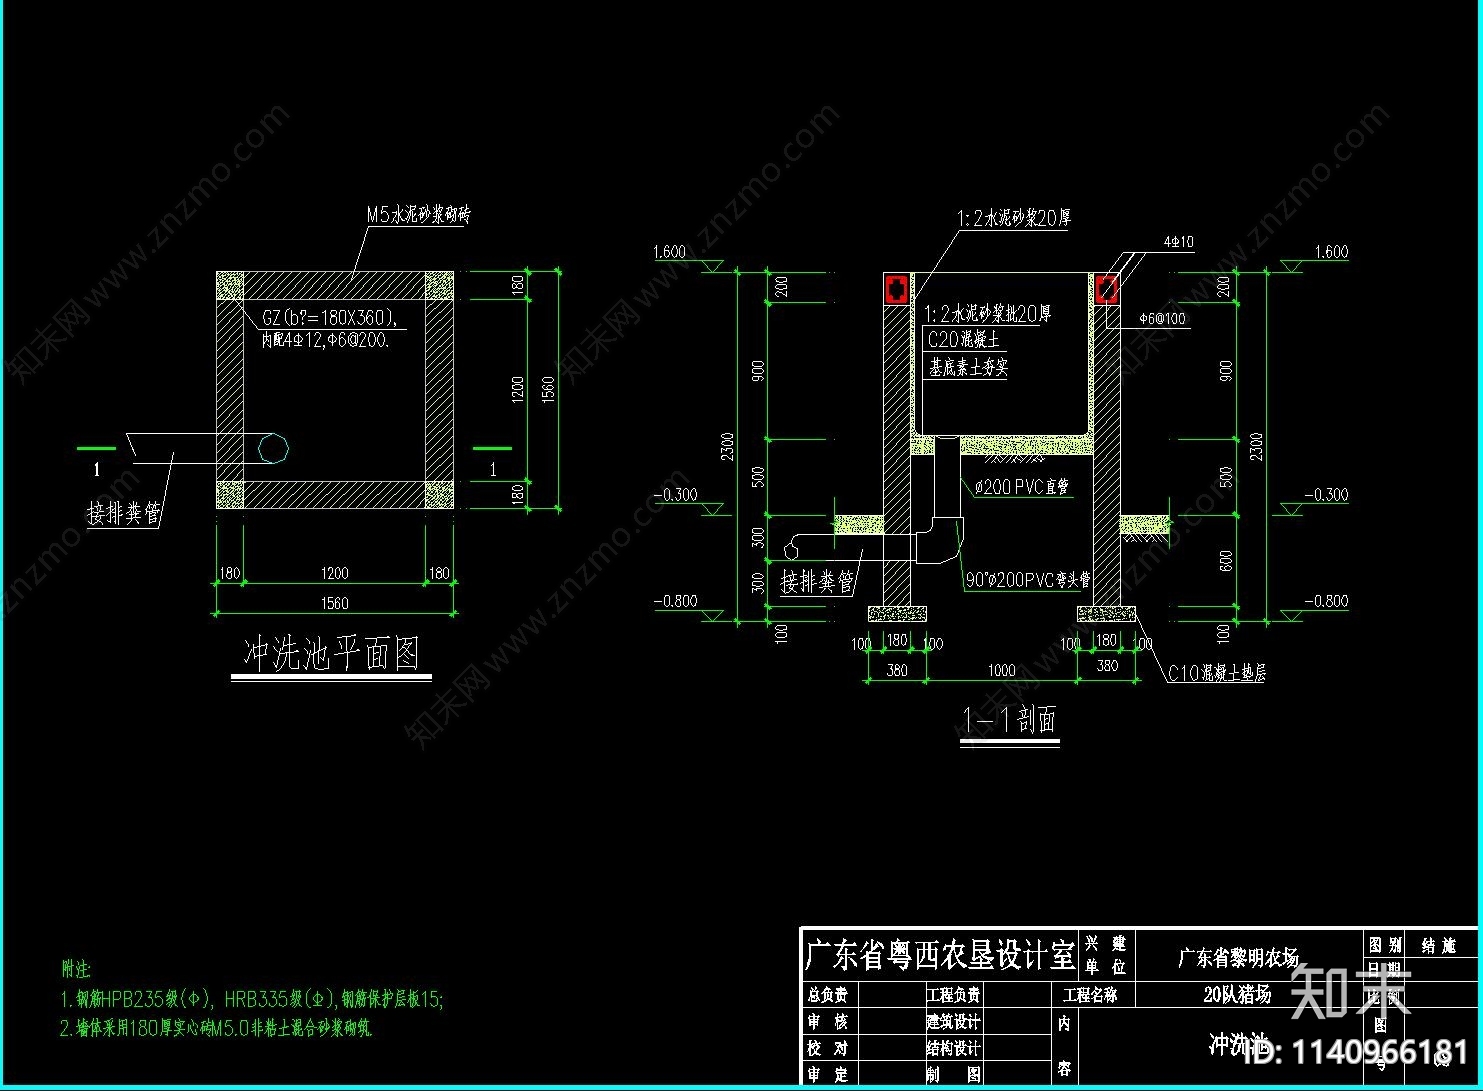Click the 'ø200PVC直管' pipe label
Image resolution: width=1483 pixels, height=1091 pixels.
tap(1022, 487)
